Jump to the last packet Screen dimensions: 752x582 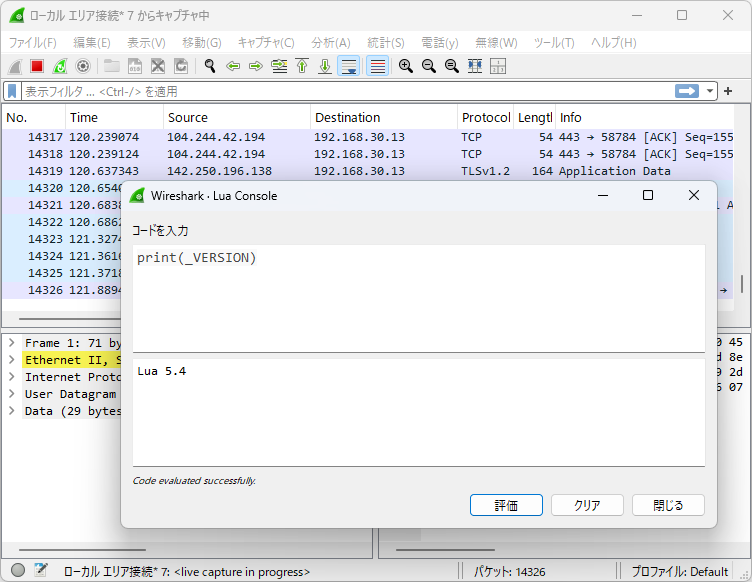[x=325, y=66]
